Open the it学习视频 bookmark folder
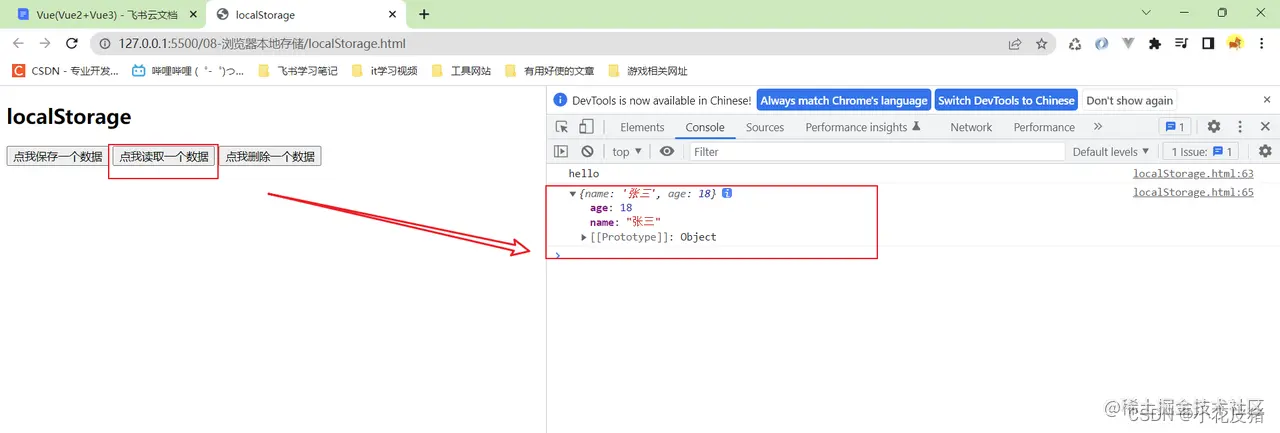 point(384,71)
